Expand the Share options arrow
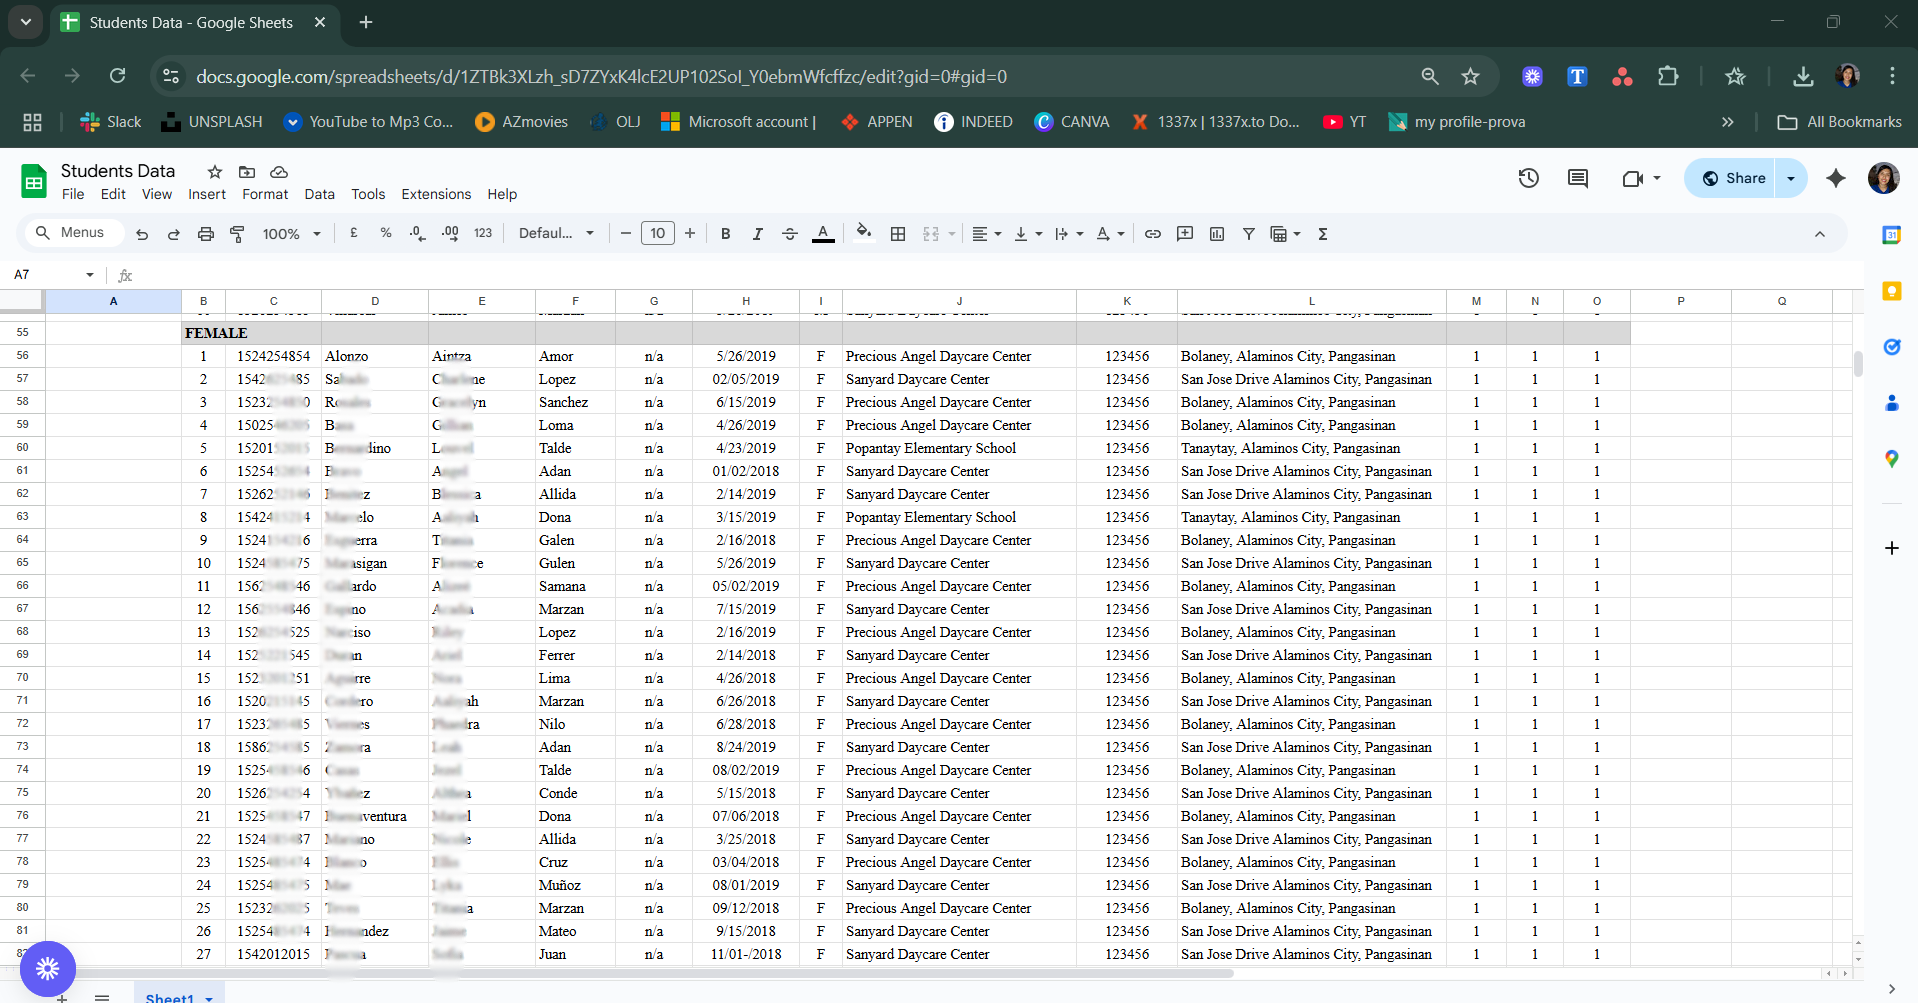This screenshot has height=1003, width=1918. pos(1791,178)
